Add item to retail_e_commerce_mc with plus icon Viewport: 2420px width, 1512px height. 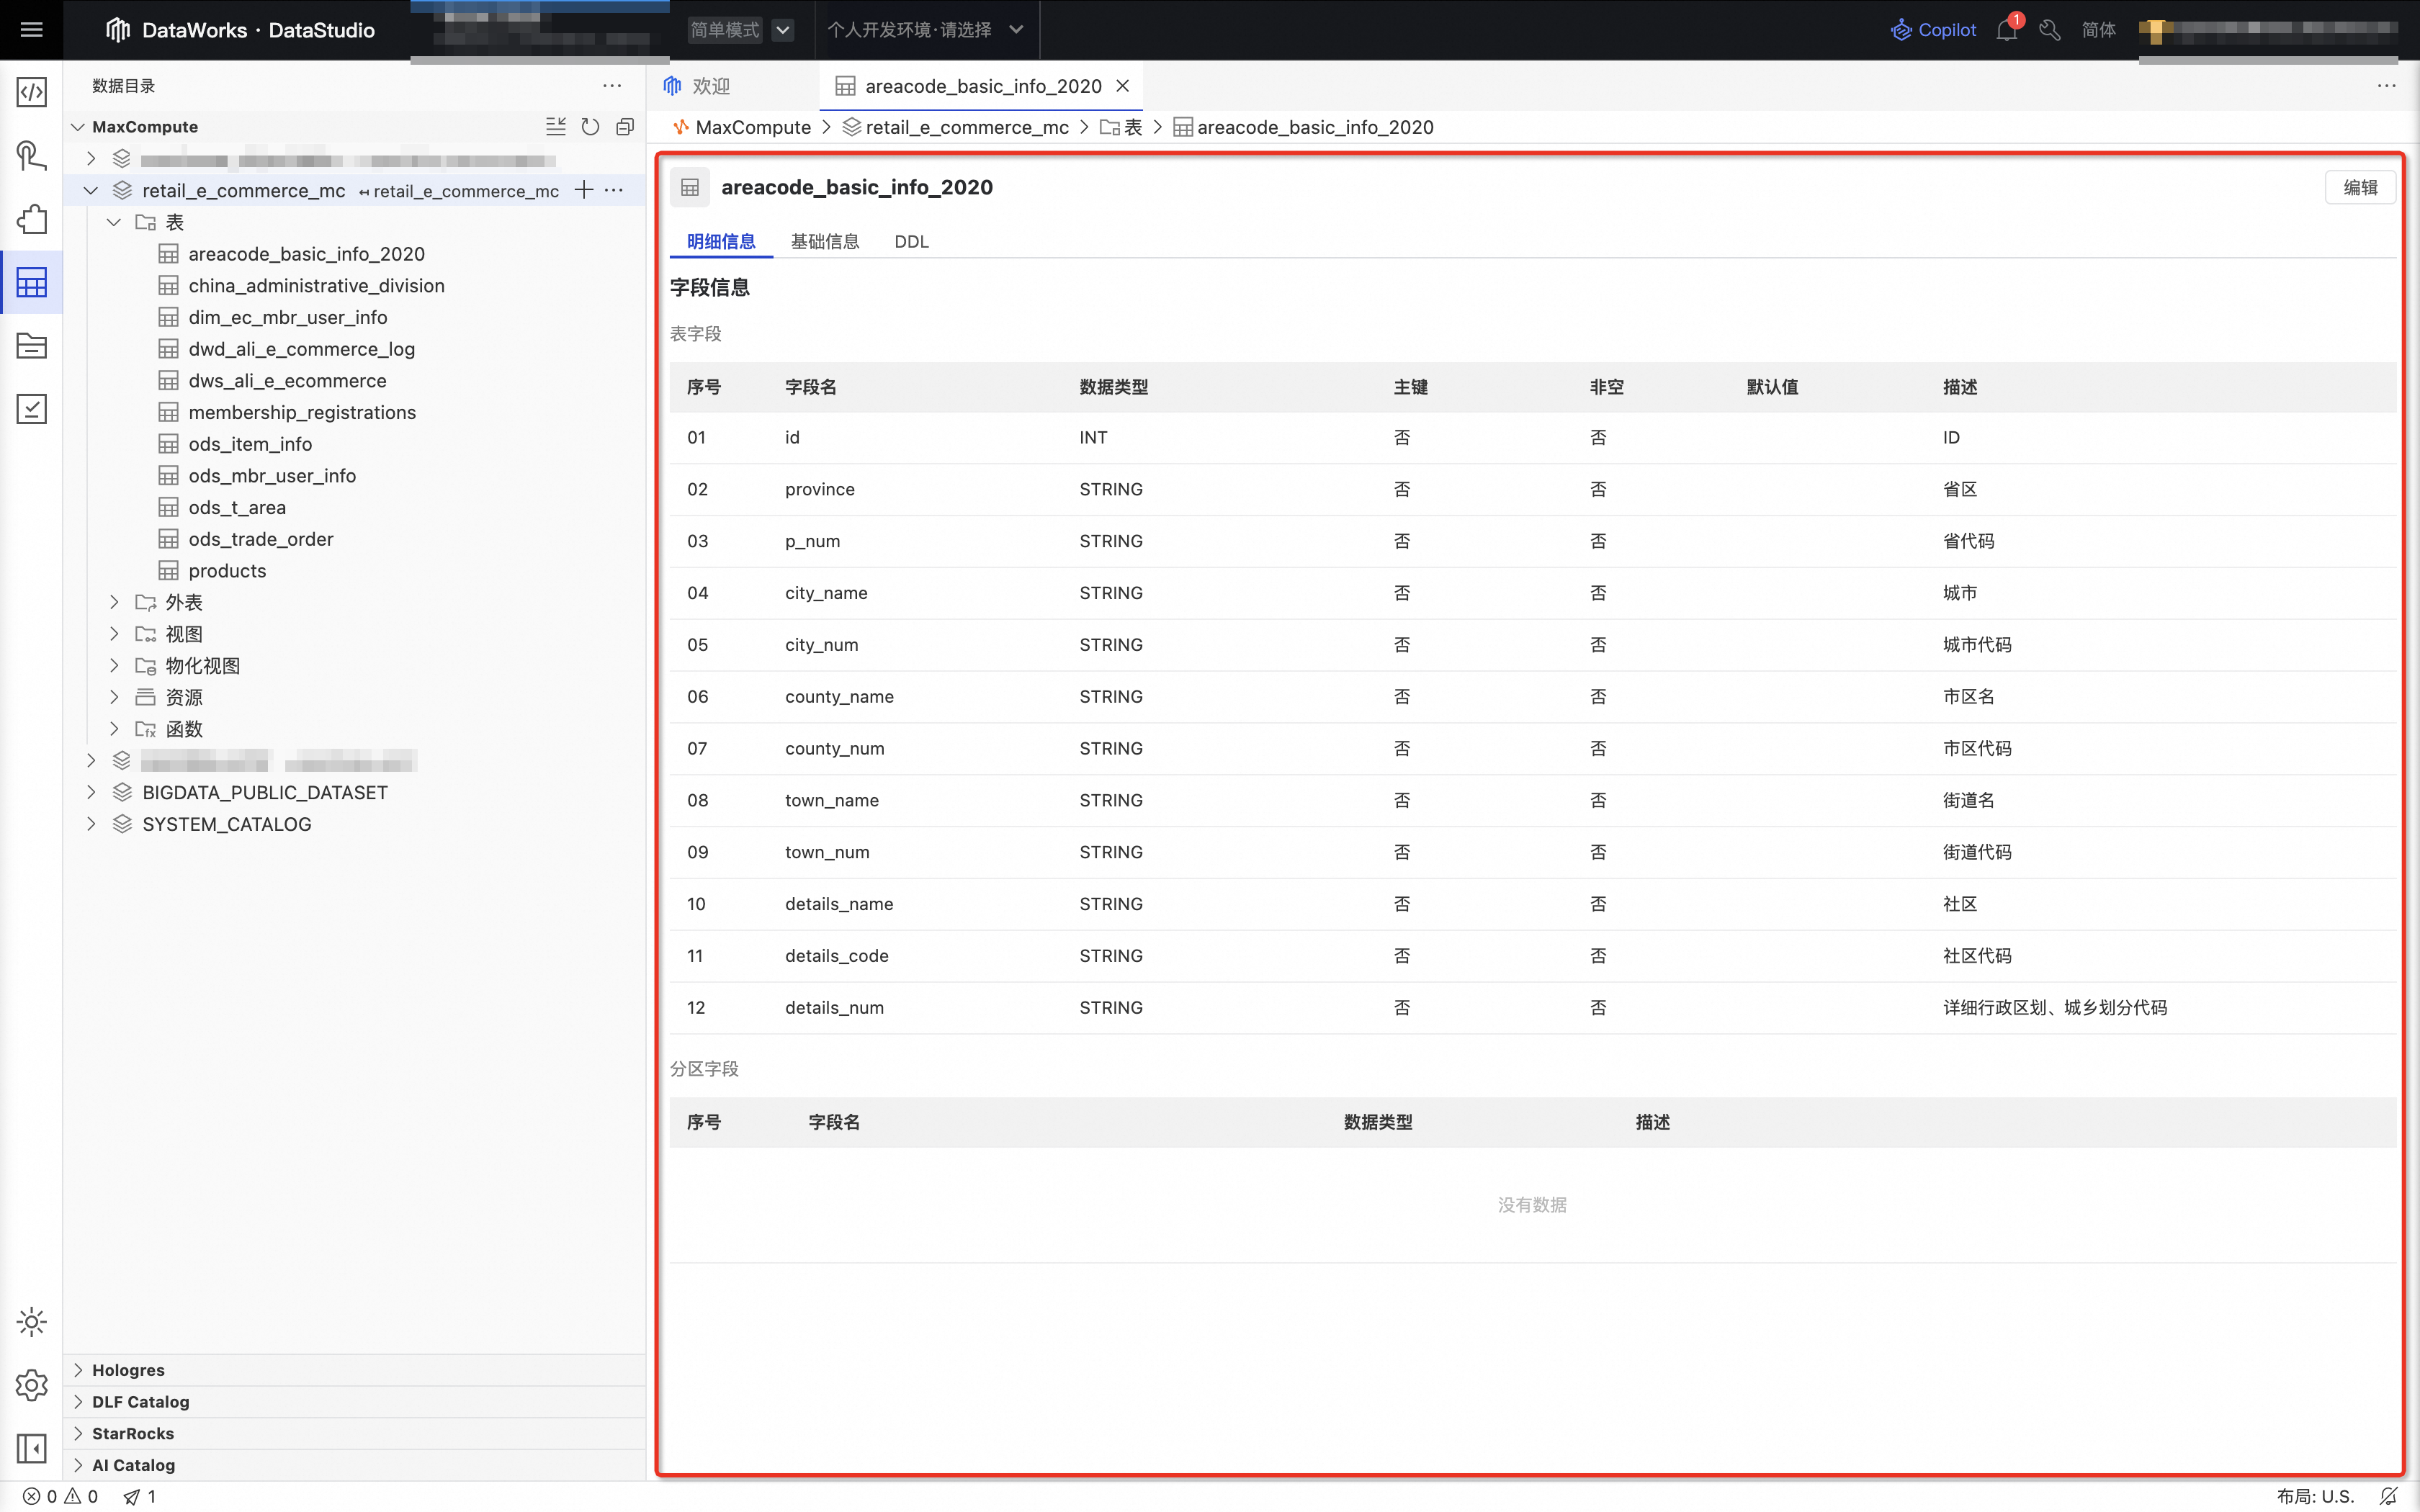coord(584,190)
